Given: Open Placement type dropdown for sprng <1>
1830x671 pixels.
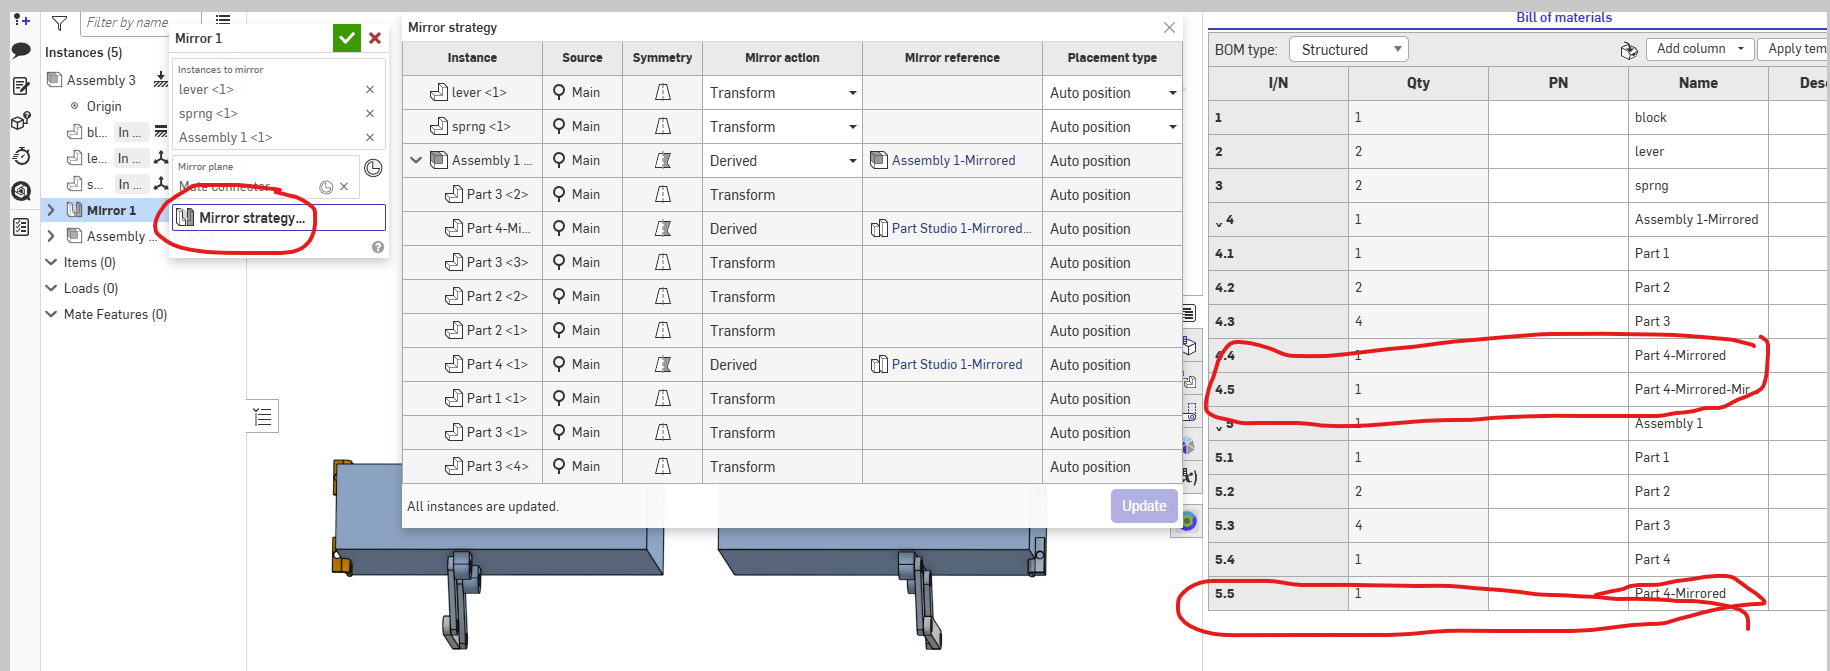Looking at the screenshot, I should point(1173,127).
